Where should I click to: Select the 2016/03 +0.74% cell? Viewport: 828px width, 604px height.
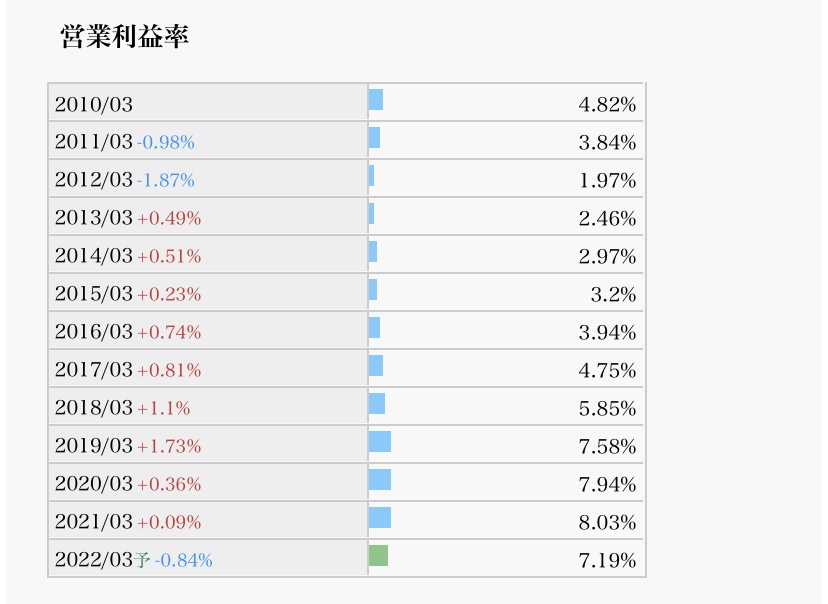[208, 331]
